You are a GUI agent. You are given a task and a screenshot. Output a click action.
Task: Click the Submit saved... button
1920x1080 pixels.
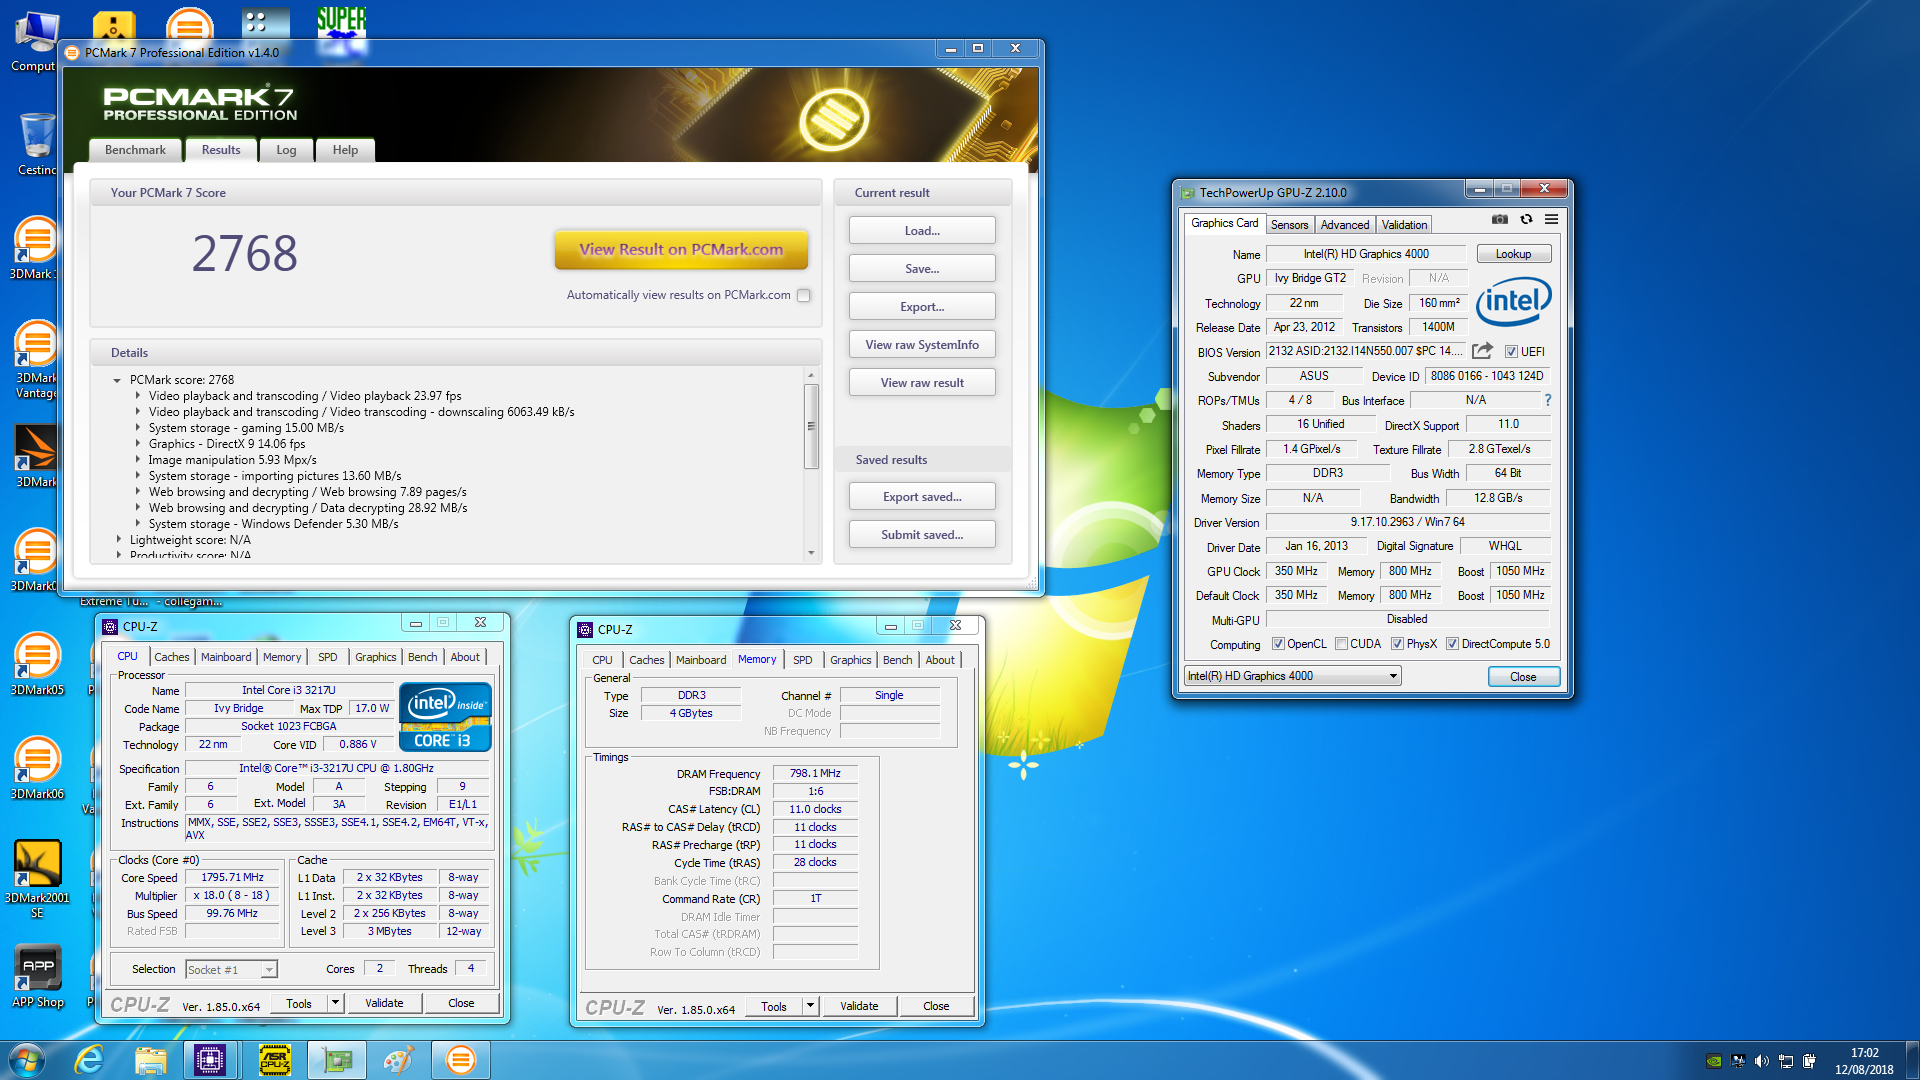922,535
